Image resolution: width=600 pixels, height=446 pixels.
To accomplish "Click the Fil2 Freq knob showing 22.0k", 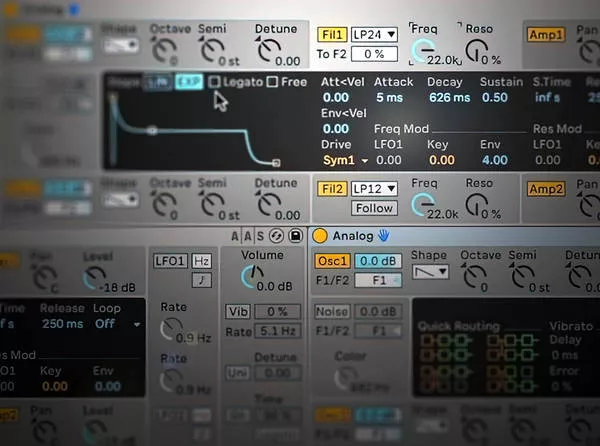I will [x=422, y=204].
